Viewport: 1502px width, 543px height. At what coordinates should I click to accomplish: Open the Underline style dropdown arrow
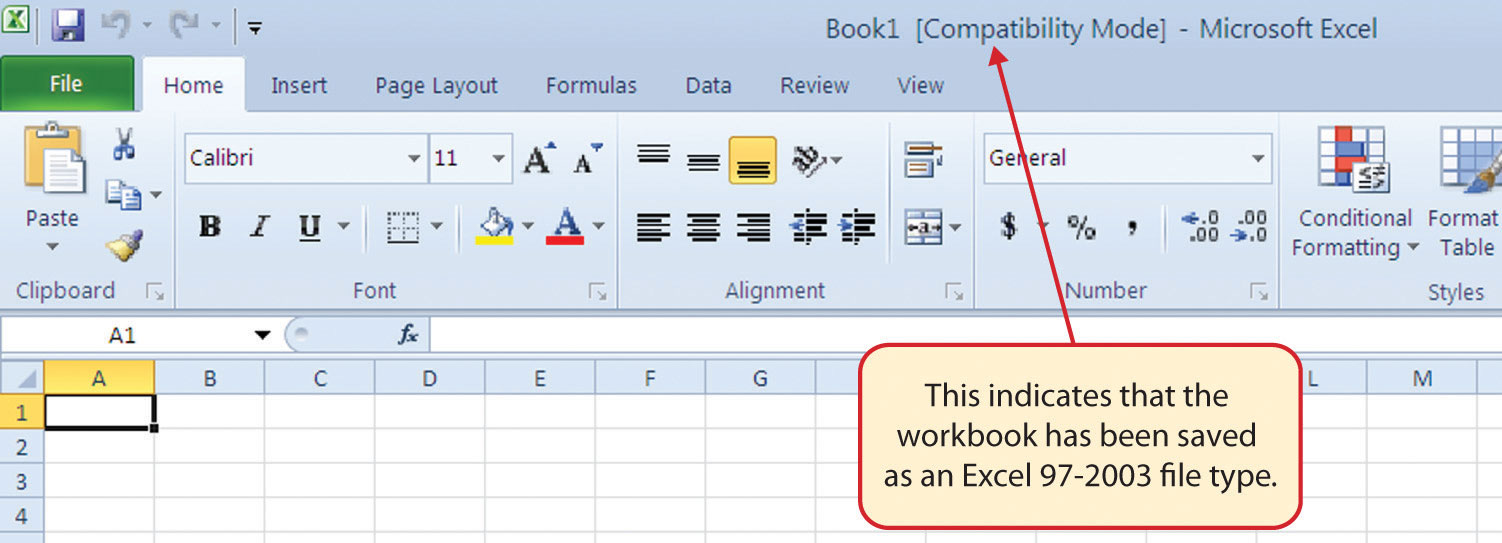pyautogui.click(x=343, y=227)
